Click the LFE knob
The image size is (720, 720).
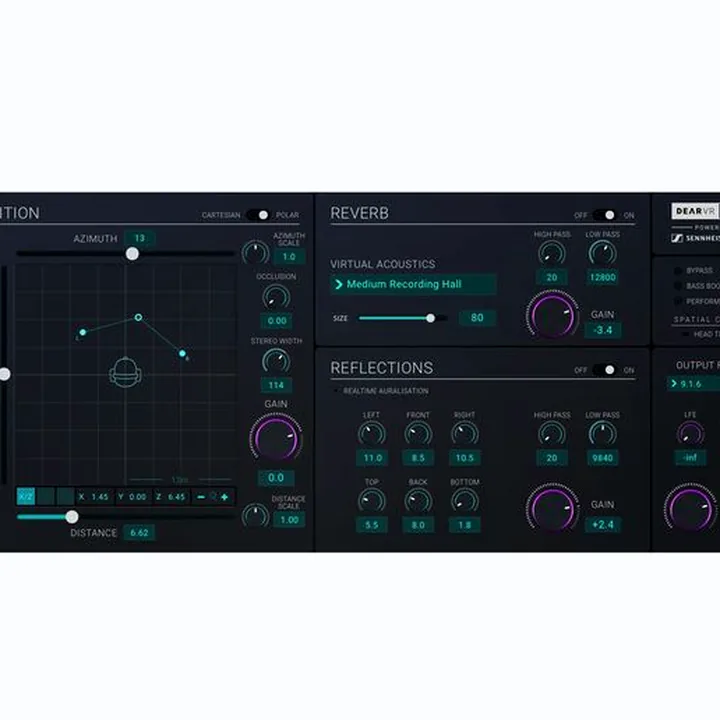690,434
